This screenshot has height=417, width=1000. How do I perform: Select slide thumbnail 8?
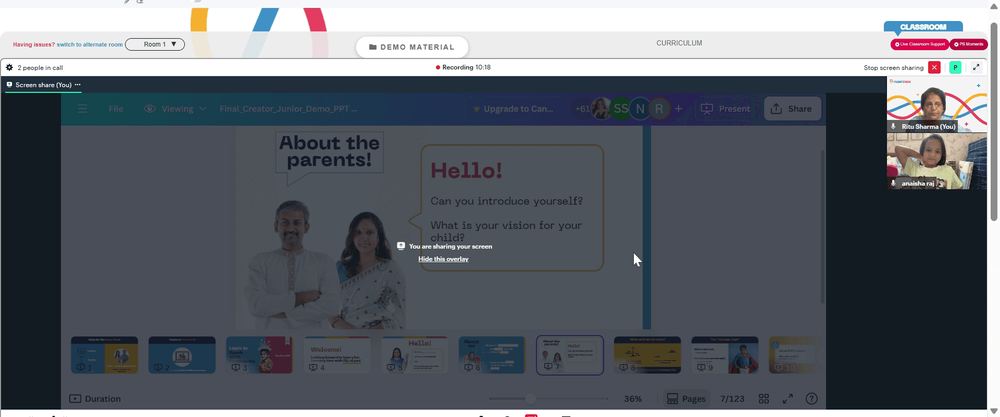[x=647, y=355]
